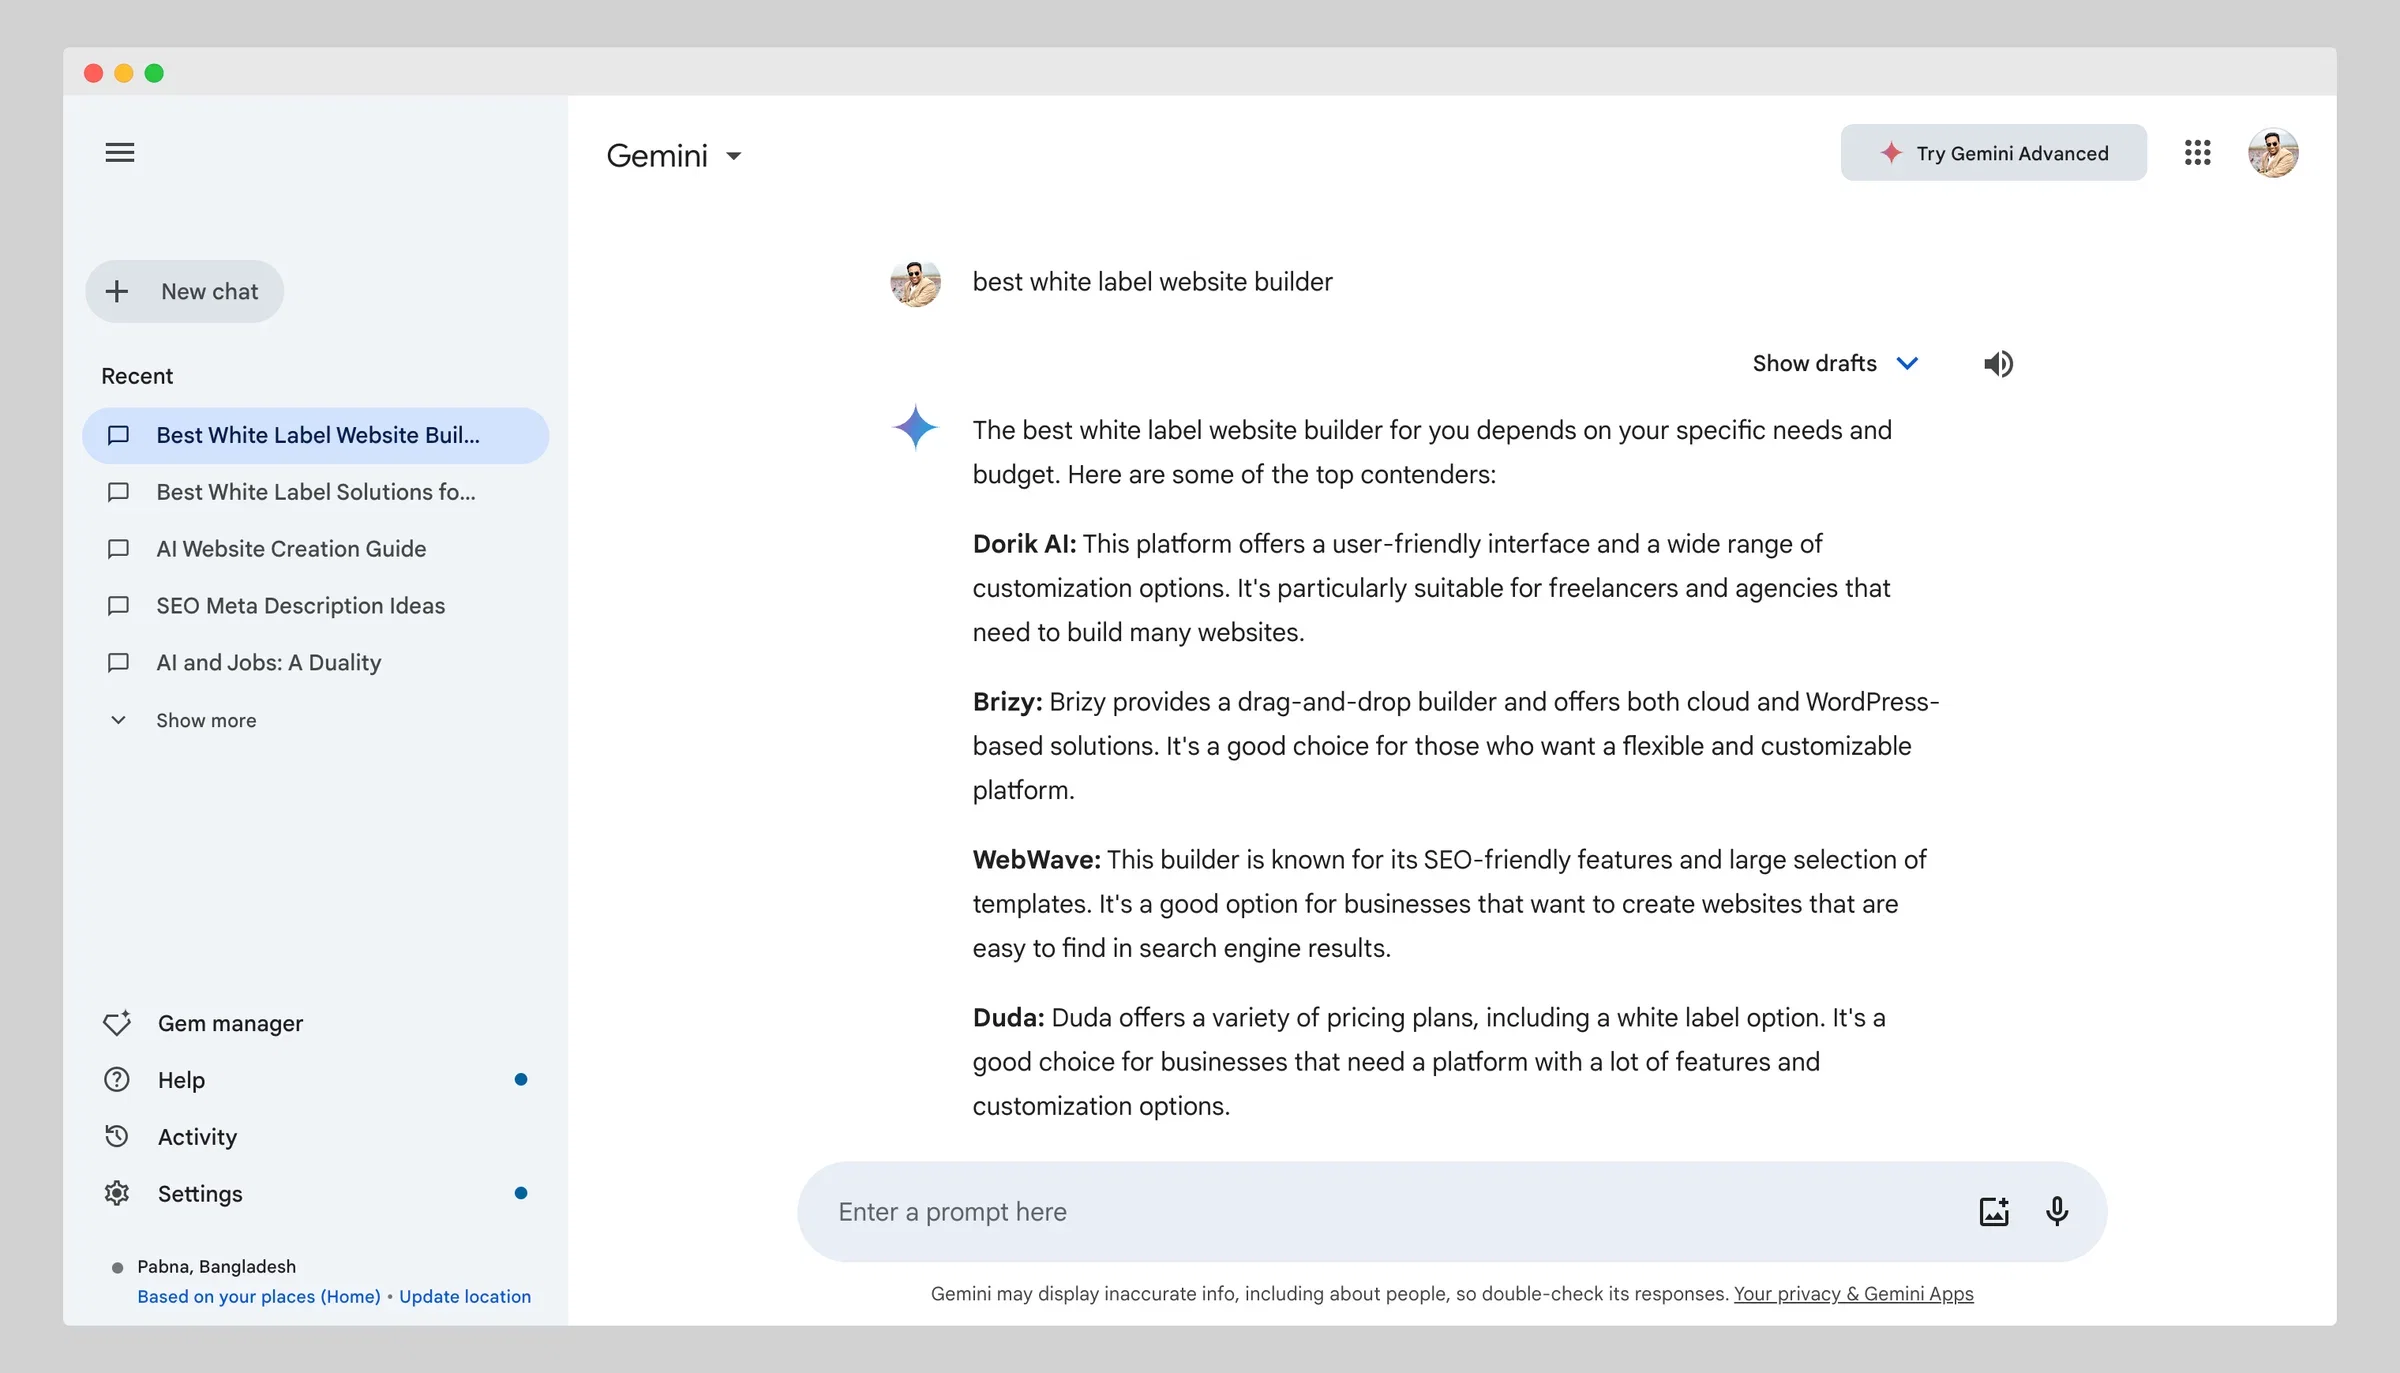The image size is (2400, 1373).
Task: Click the Update location link
Action: tap(465, 1296)
